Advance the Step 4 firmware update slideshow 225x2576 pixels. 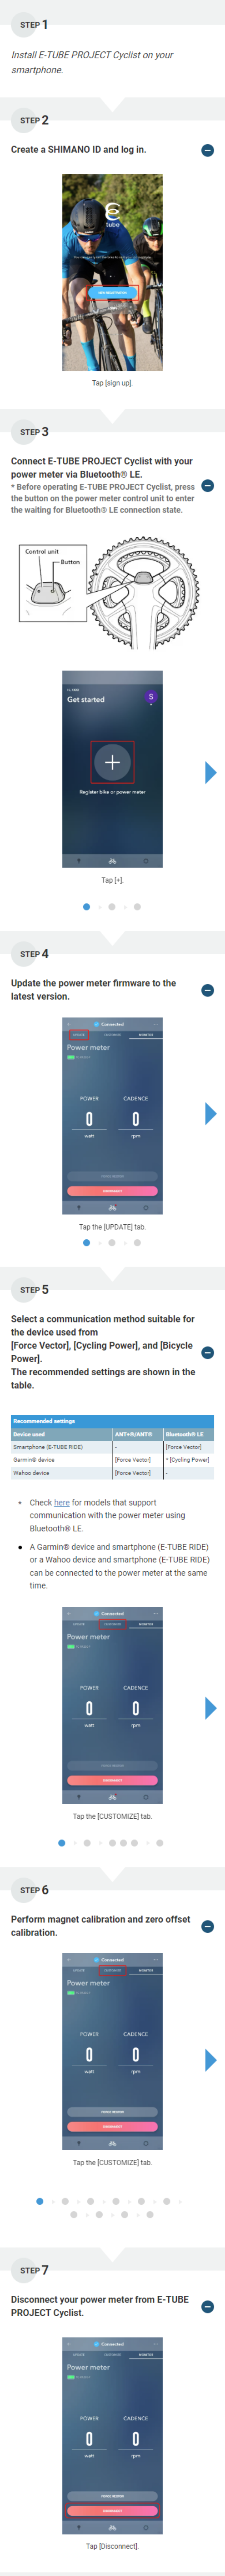point(210,1114)
